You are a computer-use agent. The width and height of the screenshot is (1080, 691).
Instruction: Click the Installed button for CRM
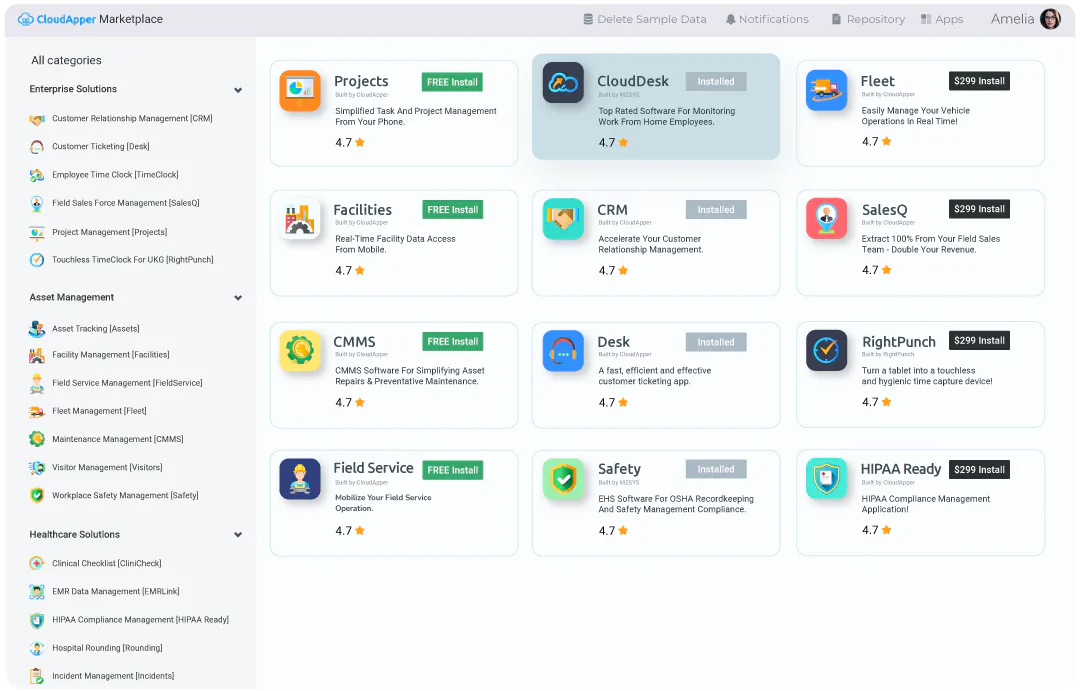tap(716, 209)
